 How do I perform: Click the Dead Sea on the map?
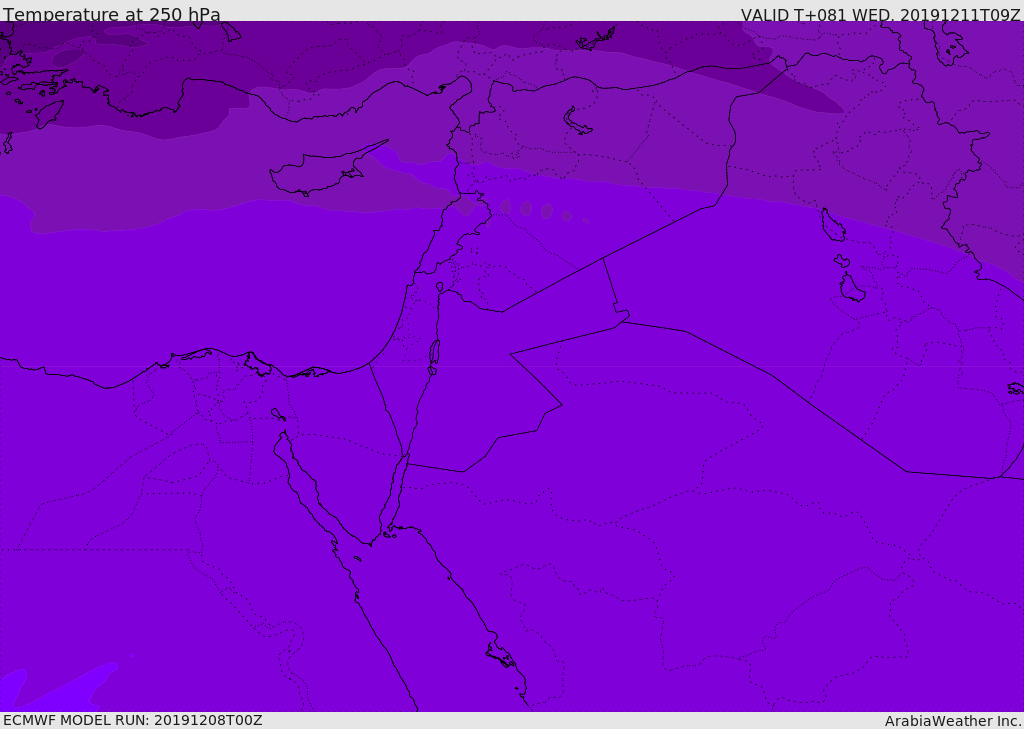[434, 353]
